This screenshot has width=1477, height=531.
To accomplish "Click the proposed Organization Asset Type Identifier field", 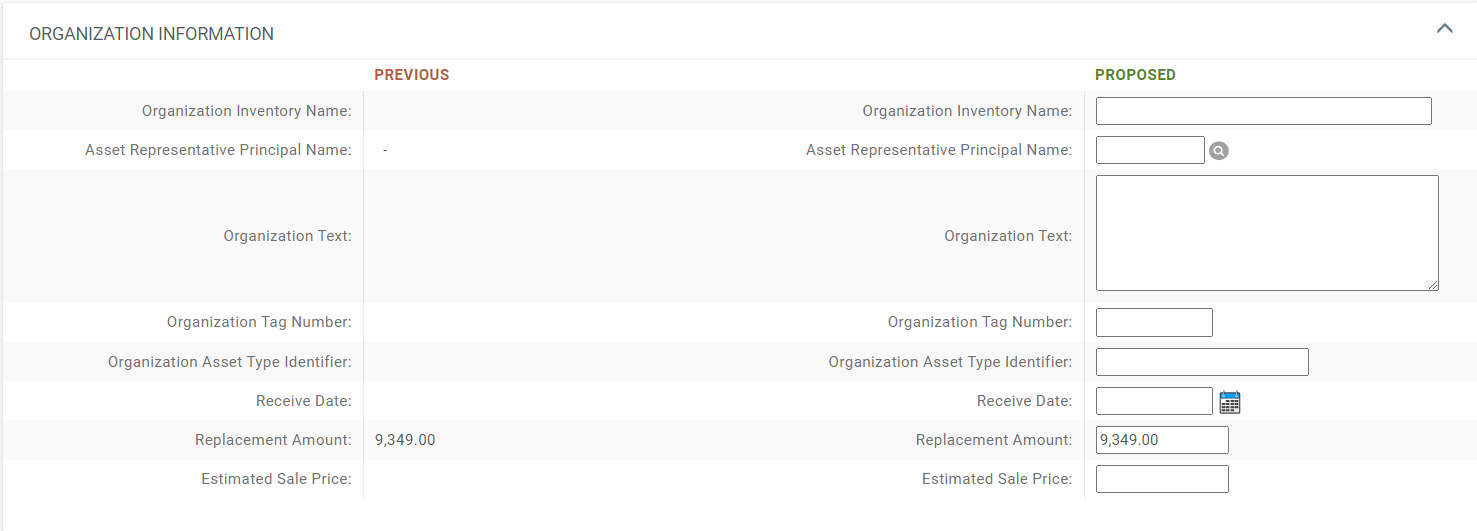I will [x=1202, y=362].
